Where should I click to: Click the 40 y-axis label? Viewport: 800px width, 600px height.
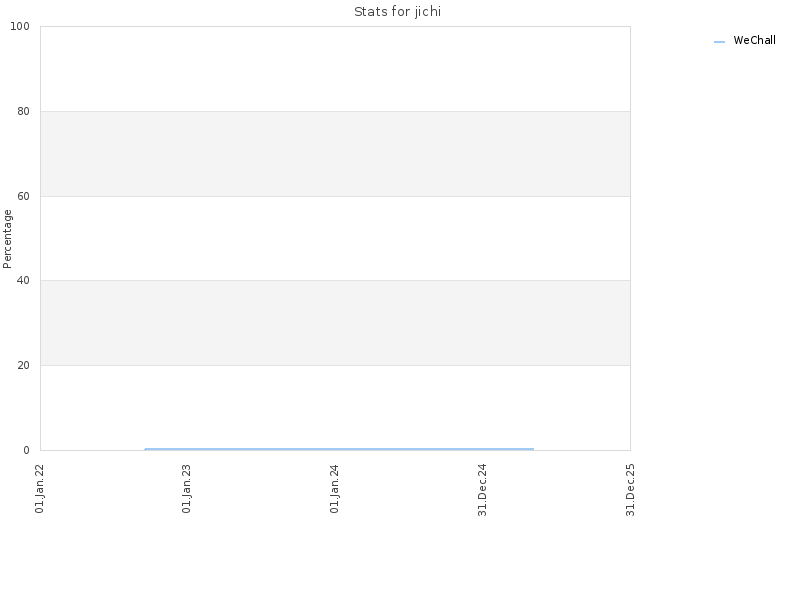click(23, 281)
